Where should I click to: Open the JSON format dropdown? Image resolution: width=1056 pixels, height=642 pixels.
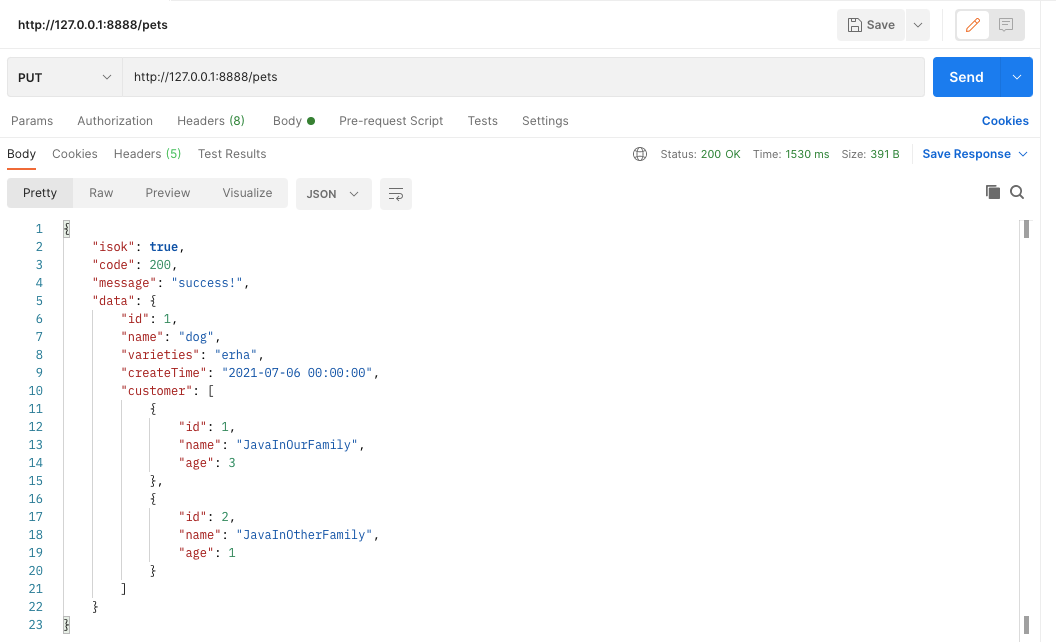tap(333, 194)
